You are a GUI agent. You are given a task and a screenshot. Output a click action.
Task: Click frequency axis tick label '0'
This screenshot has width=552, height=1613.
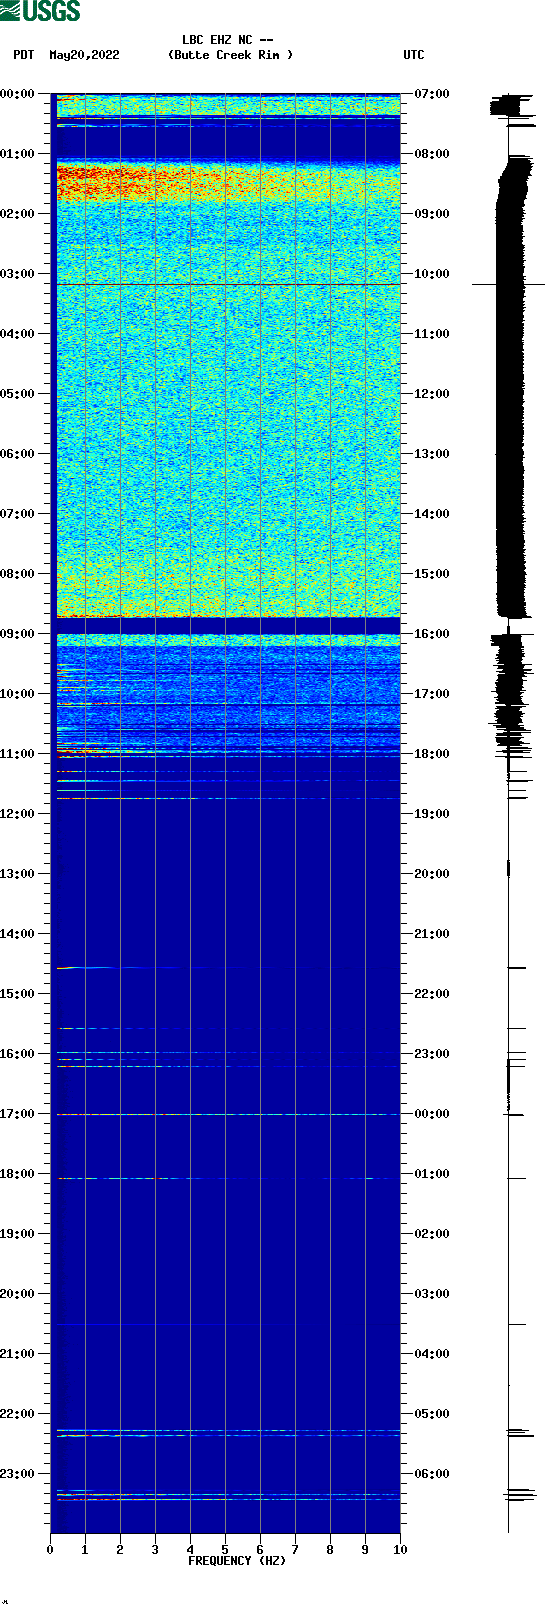click(50, 1550)
